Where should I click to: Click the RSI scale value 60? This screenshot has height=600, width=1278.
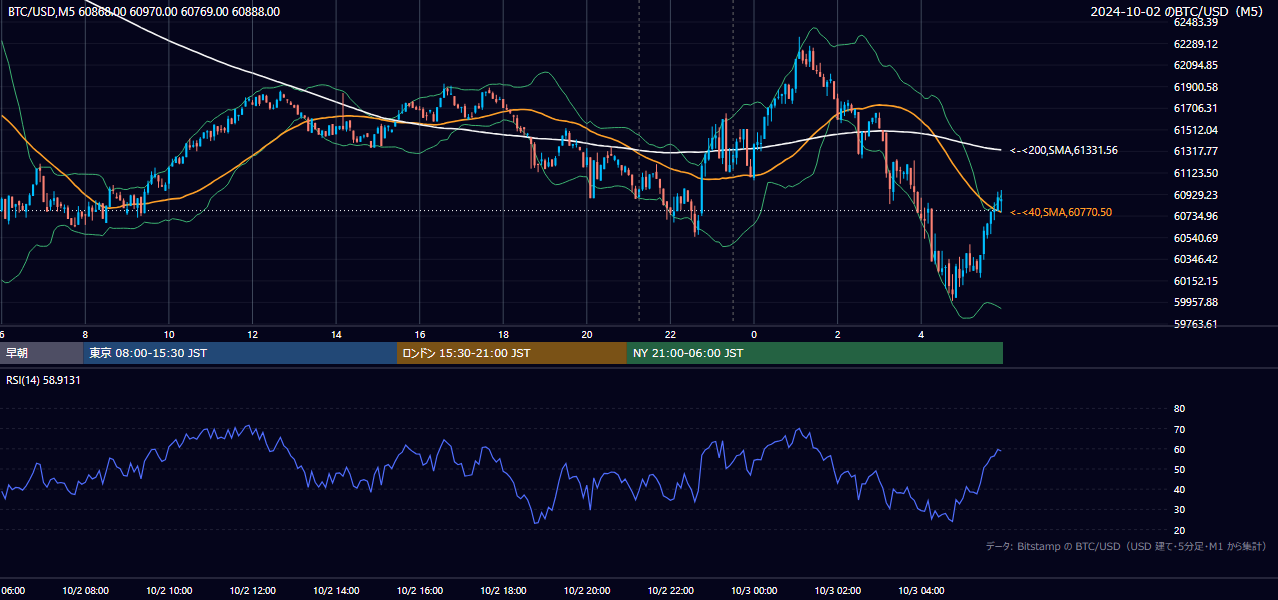[1179, 449]
